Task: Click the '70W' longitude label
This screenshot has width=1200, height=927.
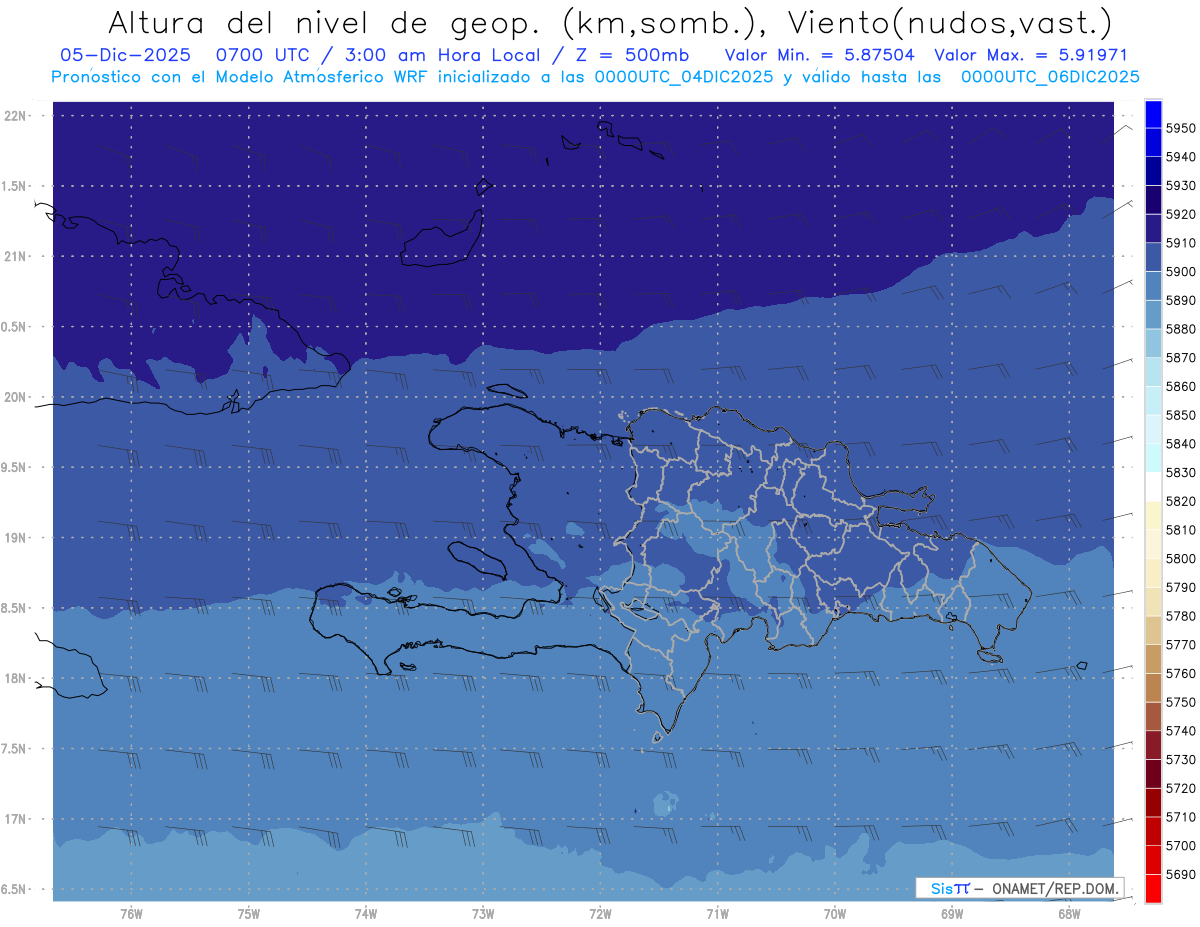Action: pos(835,913)
